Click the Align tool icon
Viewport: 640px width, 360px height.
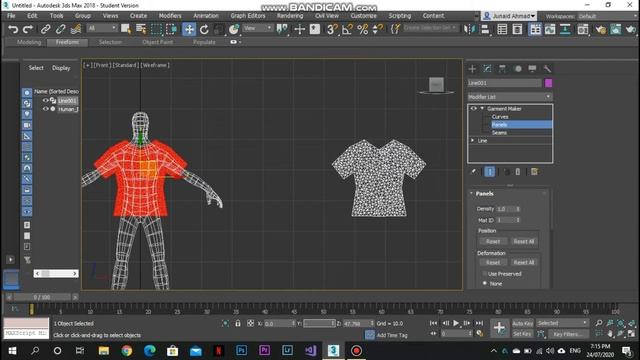tap(485, 29)
